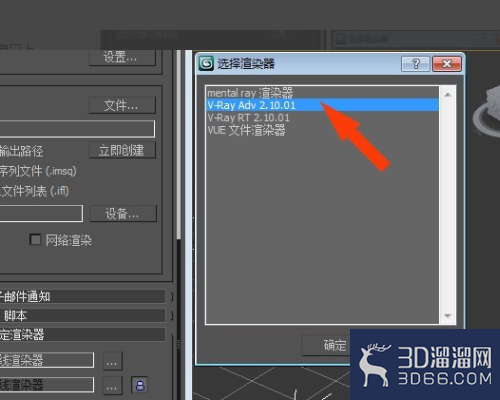The height and width of the screenshot is (400, 500).
Task: Open 设置... in render setup panel
Action: 122,57
